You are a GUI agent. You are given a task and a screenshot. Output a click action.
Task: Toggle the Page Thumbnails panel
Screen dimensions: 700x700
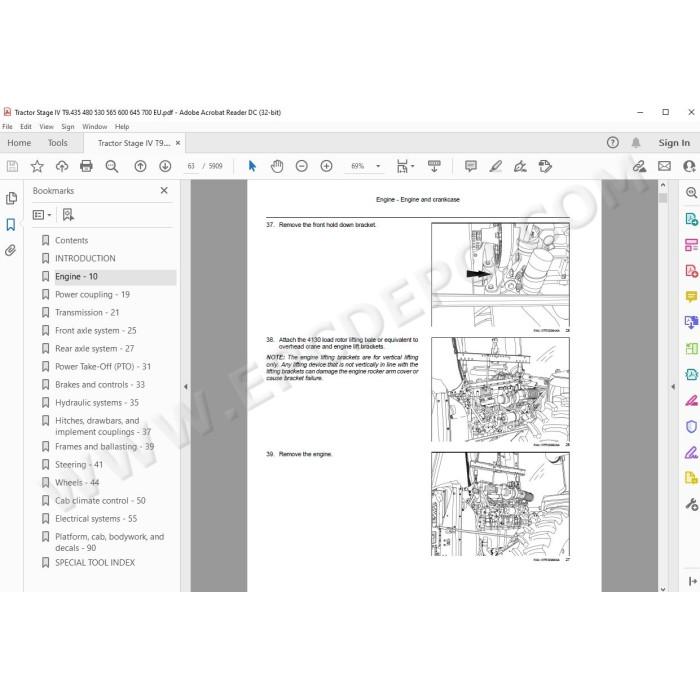(x=11, y=198)
